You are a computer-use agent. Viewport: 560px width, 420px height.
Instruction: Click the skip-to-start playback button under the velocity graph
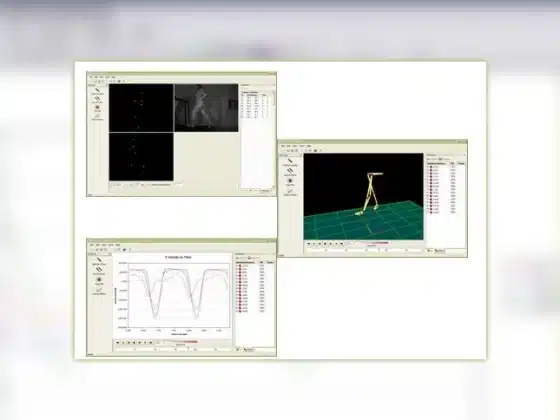click(x=118, y=342)
